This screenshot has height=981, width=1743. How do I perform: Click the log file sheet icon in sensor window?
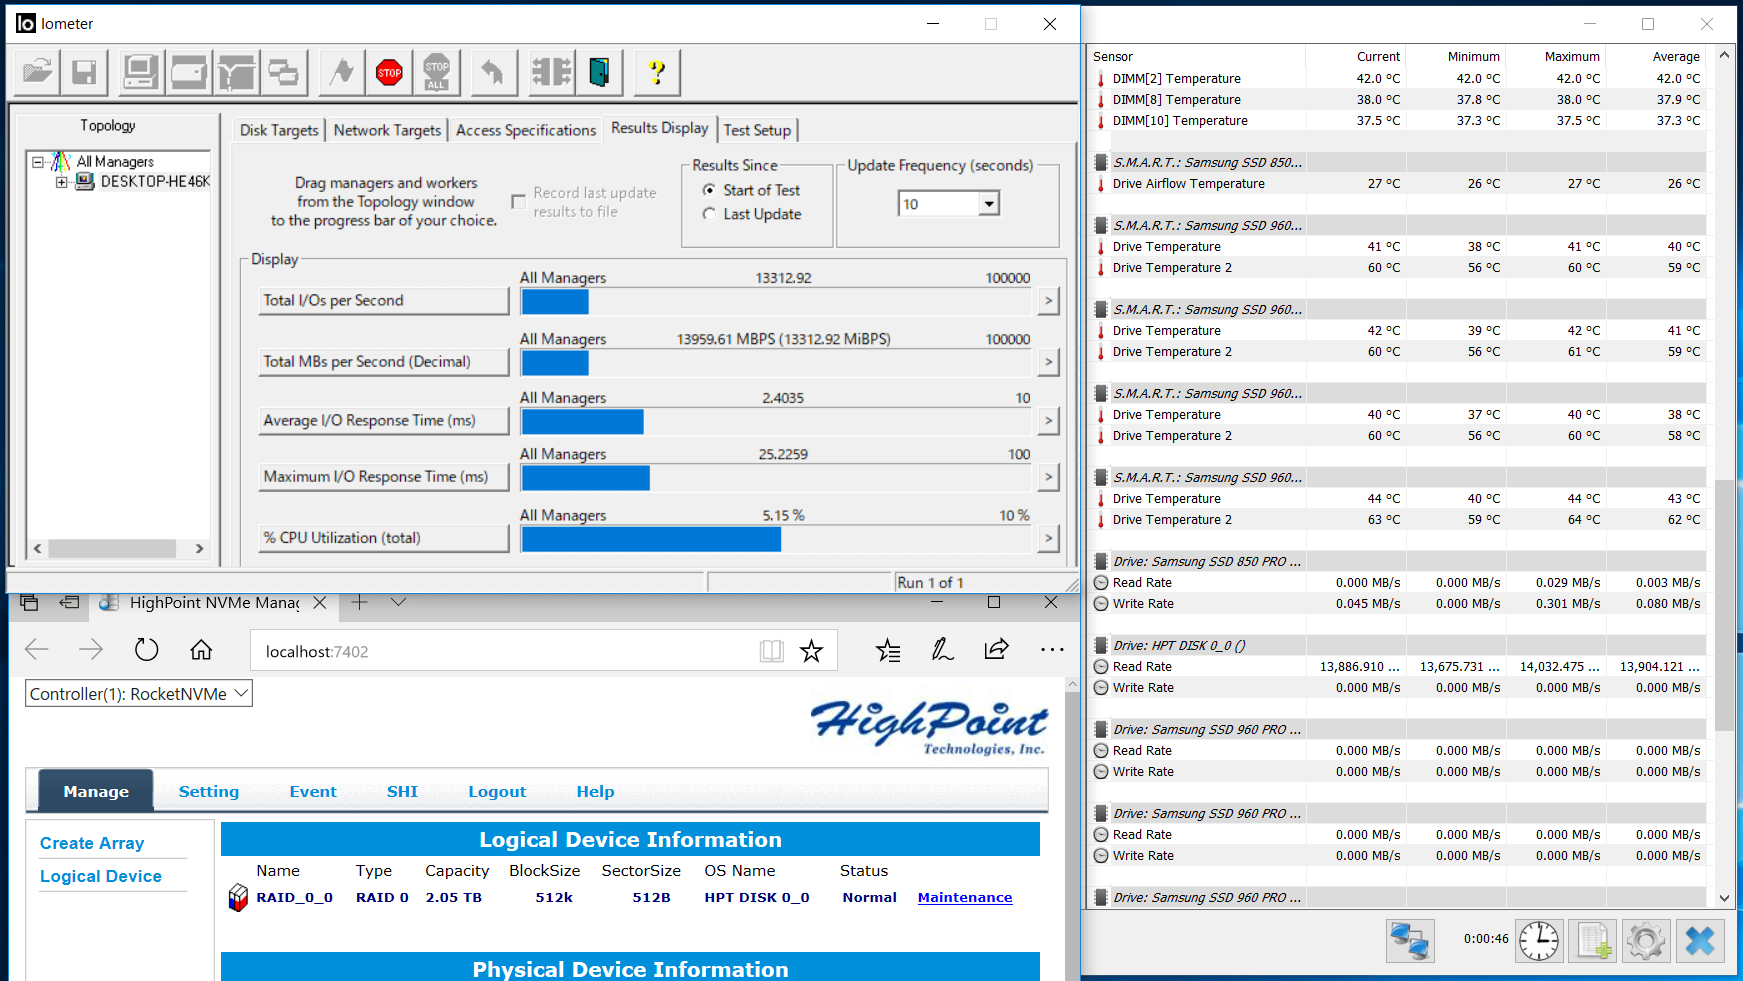(x=1593, y=941)
